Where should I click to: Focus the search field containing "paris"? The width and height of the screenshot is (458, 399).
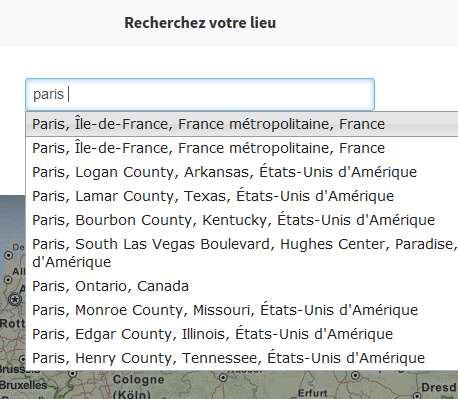click(x=200, y=94)
